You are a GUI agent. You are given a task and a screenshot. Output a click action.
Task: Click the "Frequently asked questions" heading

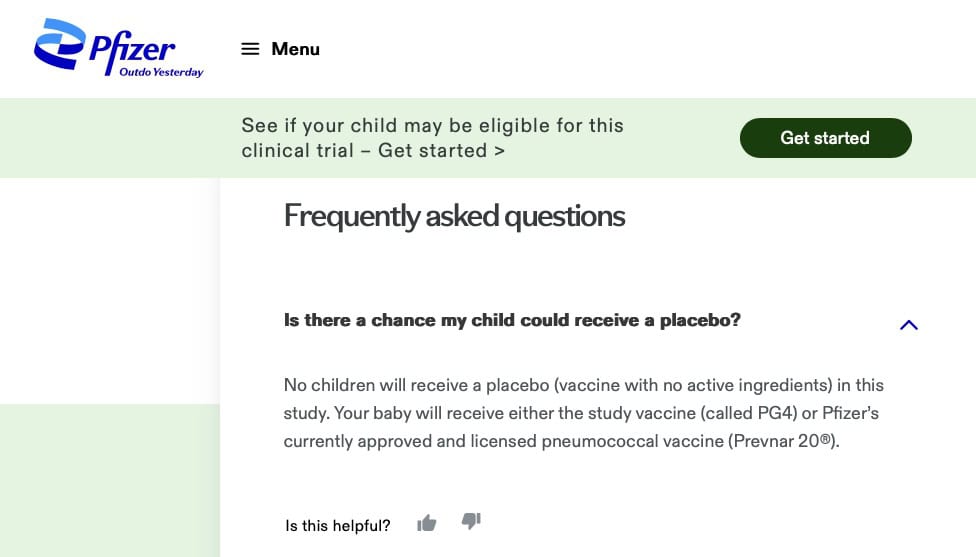point(454,216)
